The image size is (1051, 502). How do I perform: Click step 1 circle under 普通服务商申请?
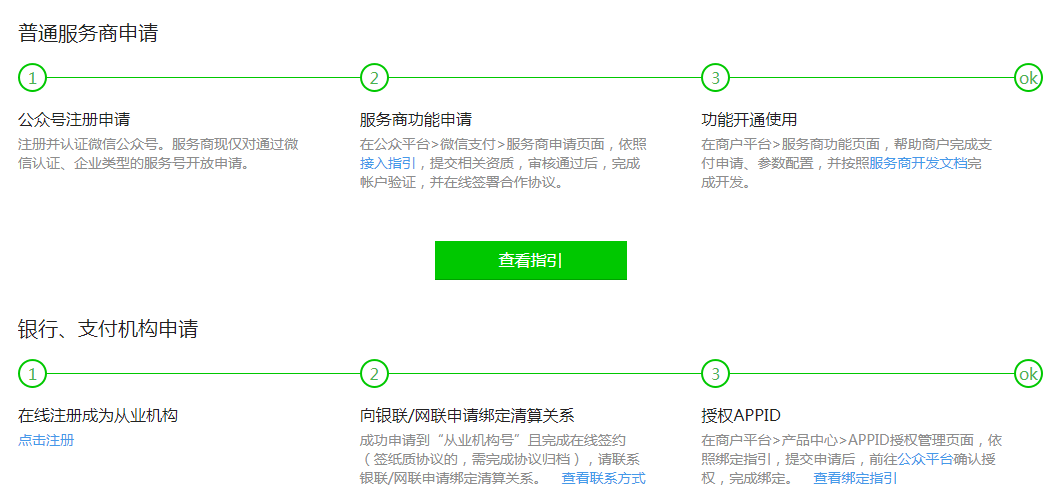coord(33,78)
